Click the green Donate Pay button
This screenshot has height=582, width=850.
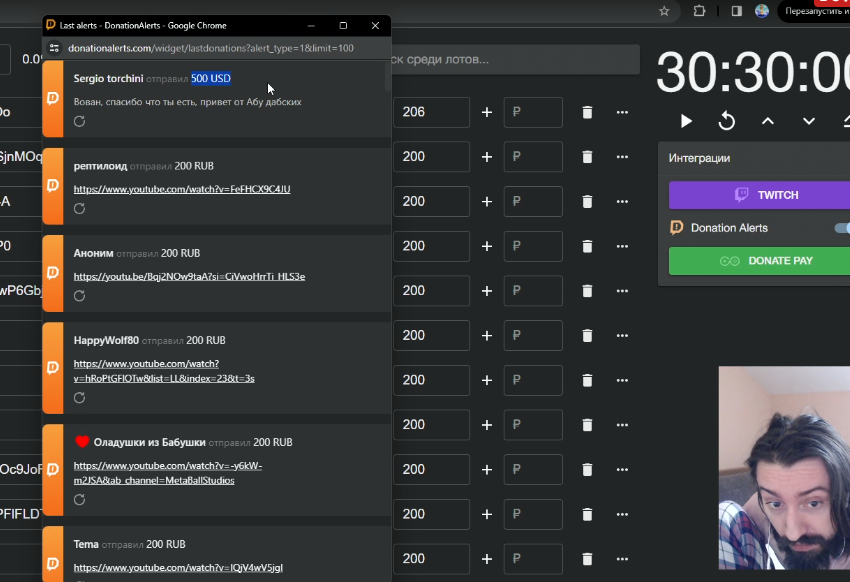pos(758,261)
